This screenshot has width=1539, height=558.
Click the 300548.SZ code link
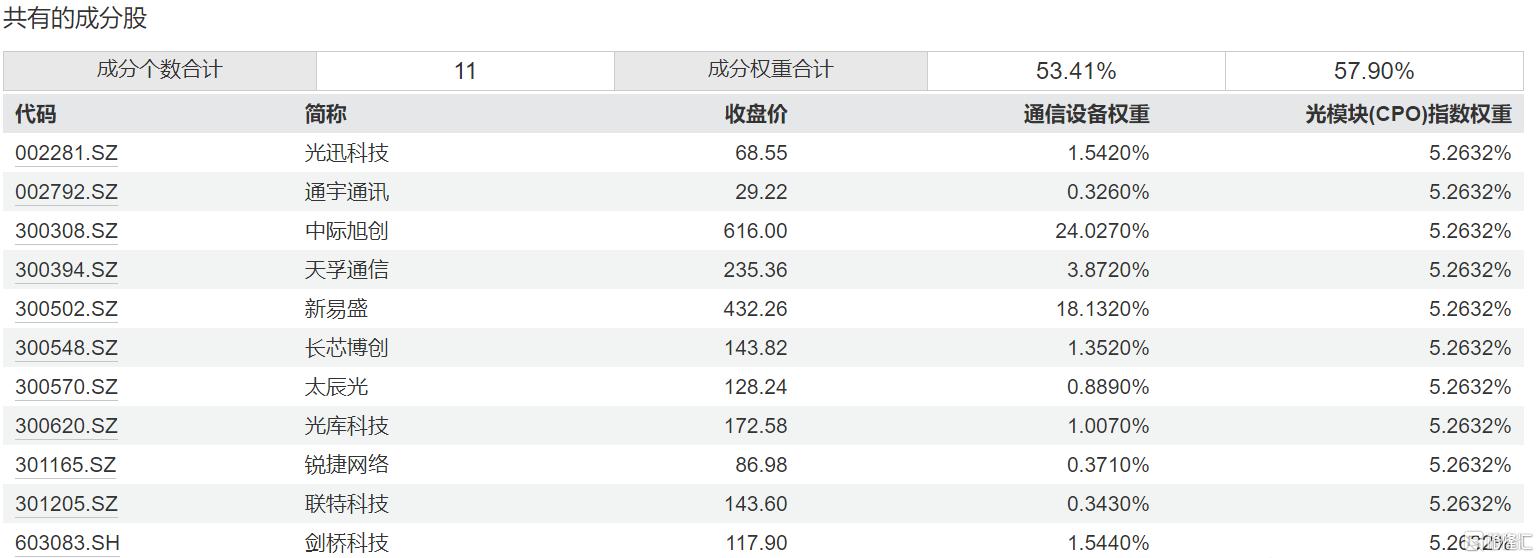pos(66,348)
